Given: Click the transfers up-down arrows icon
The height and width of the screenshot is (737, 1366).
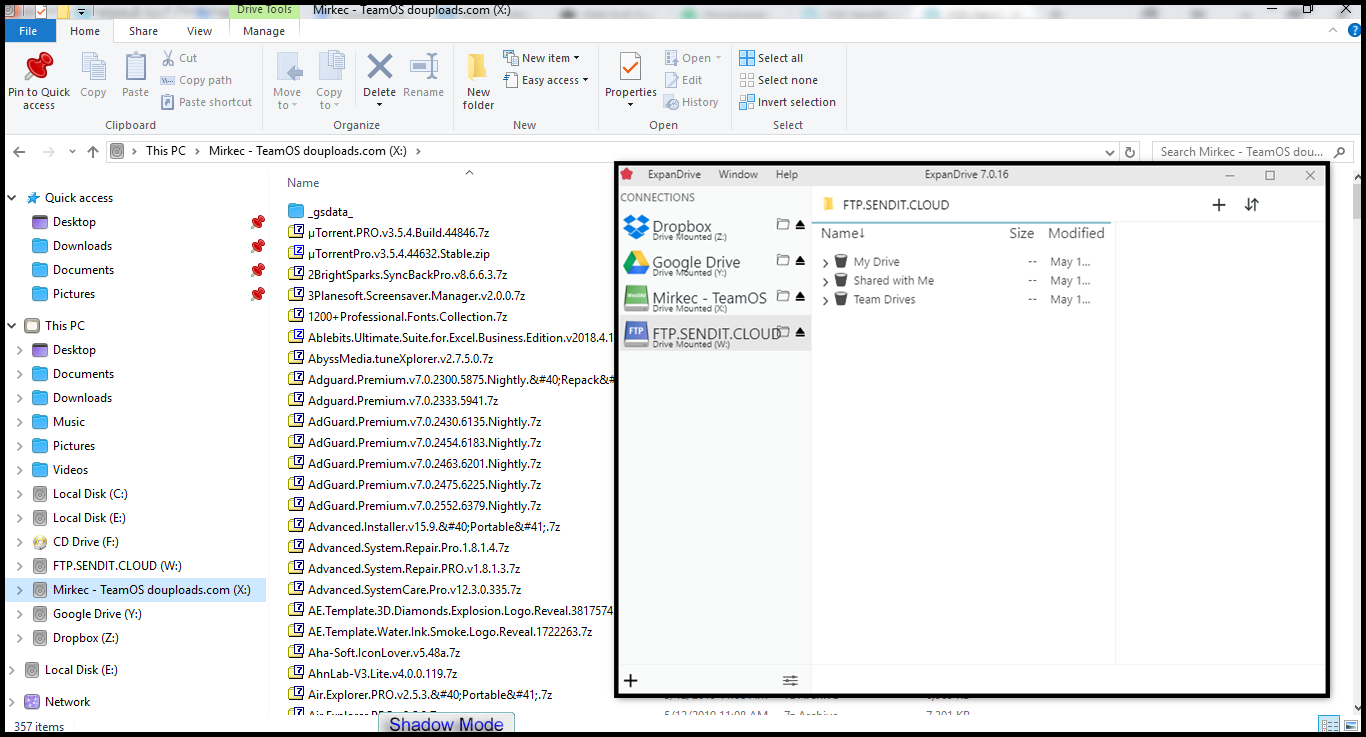Looking at the screenshot, I should point(1251,205).
